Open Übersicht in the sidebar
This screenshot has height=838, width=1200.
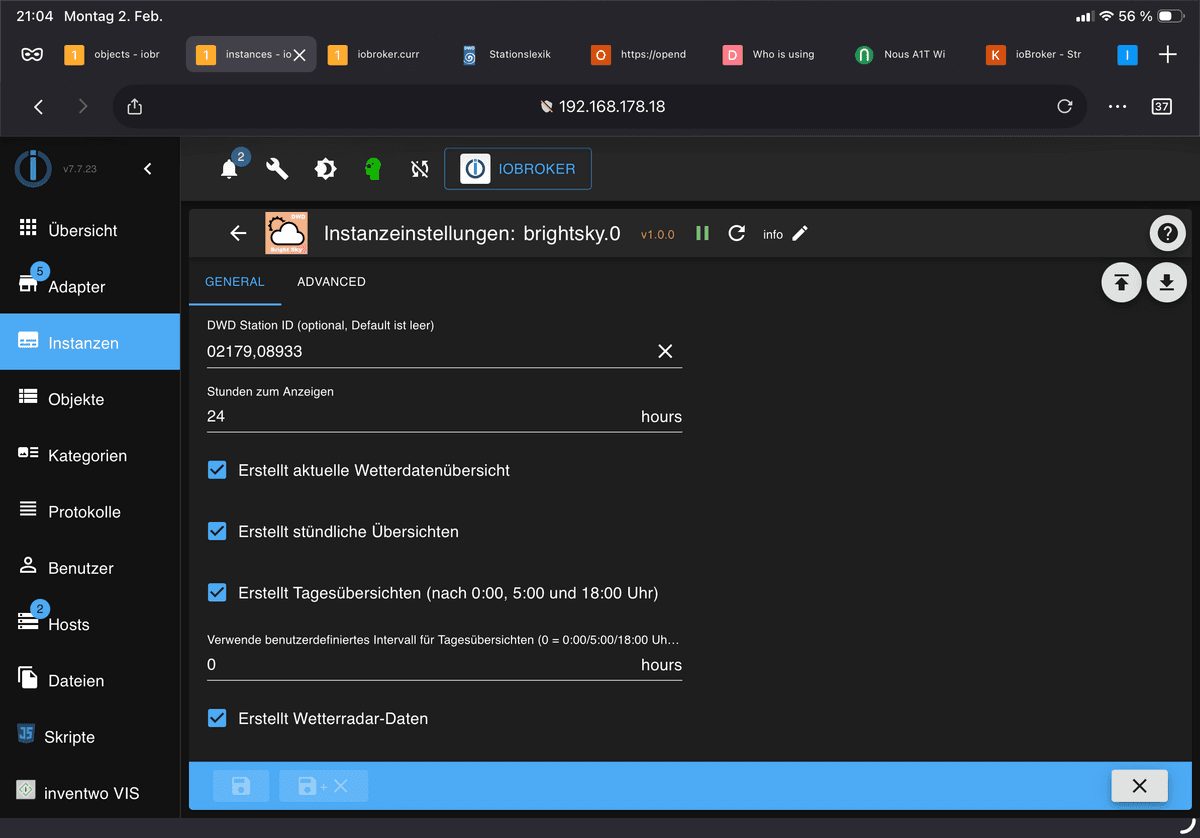[x=90, y=230]
